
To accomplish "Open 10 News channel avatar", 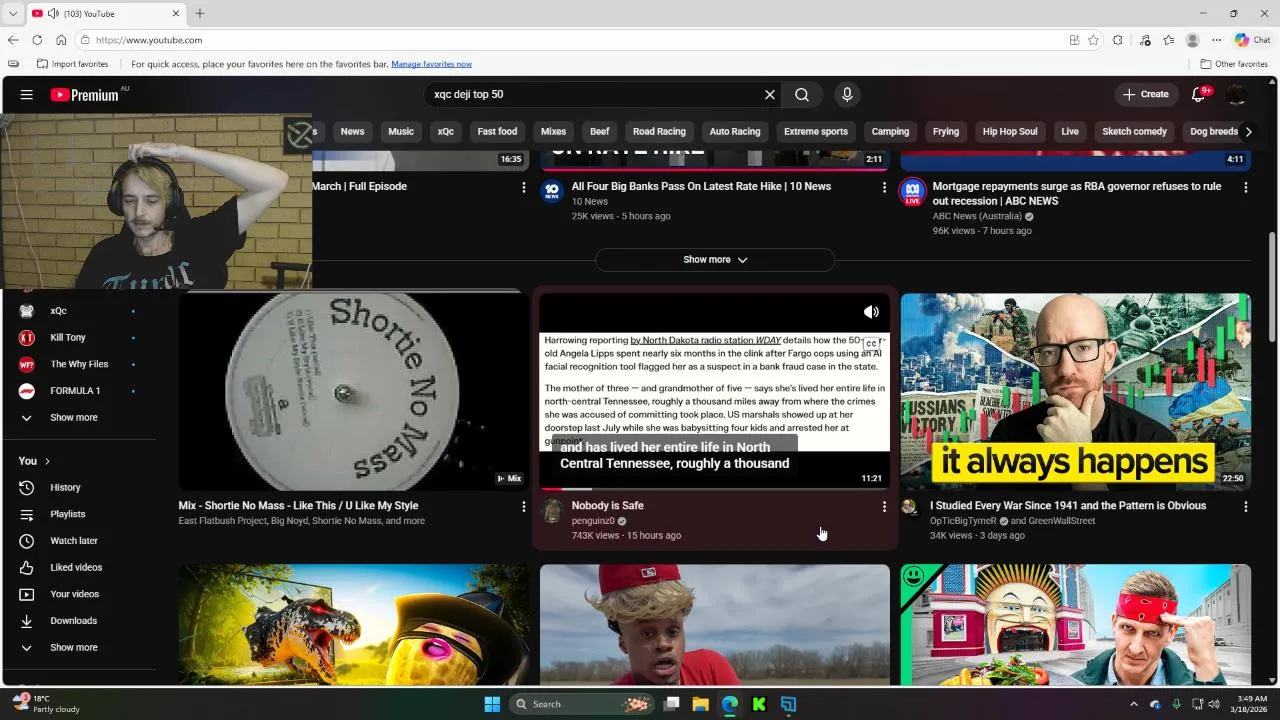I will click(552, 191).
